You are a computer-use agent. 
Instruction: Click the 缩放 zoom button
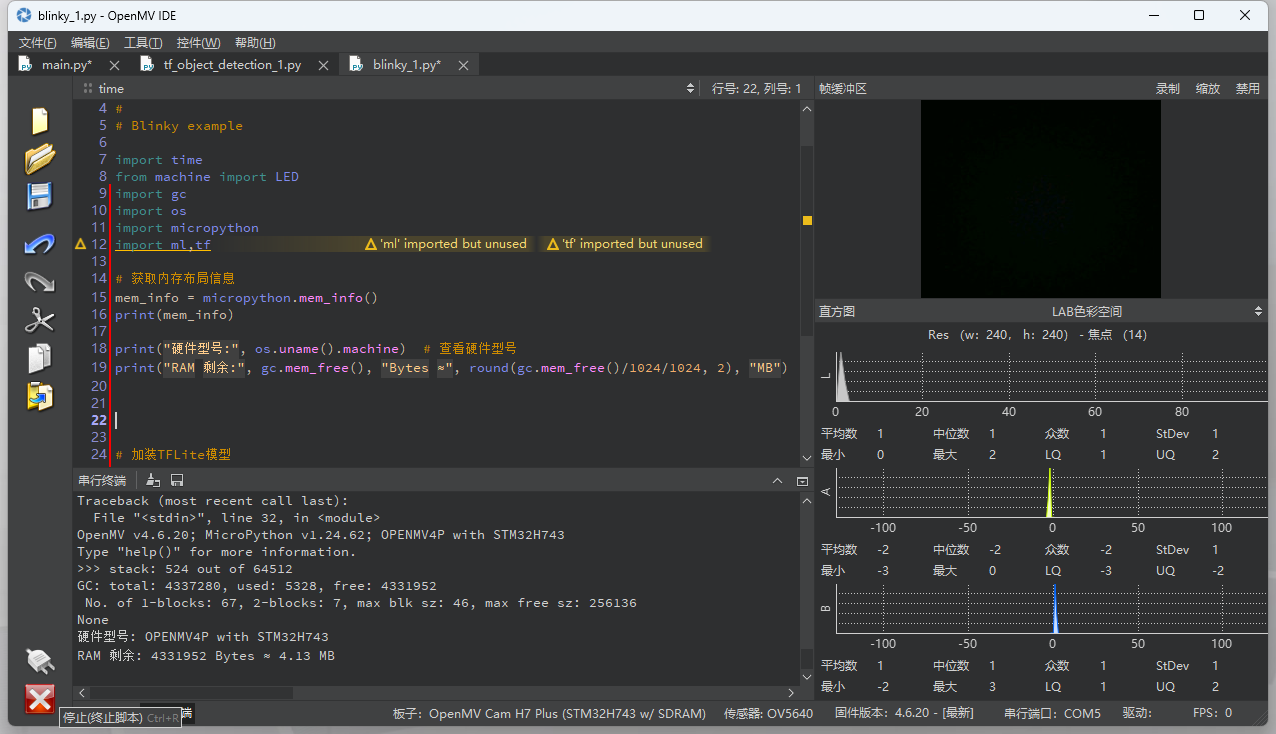[1207, 89]
